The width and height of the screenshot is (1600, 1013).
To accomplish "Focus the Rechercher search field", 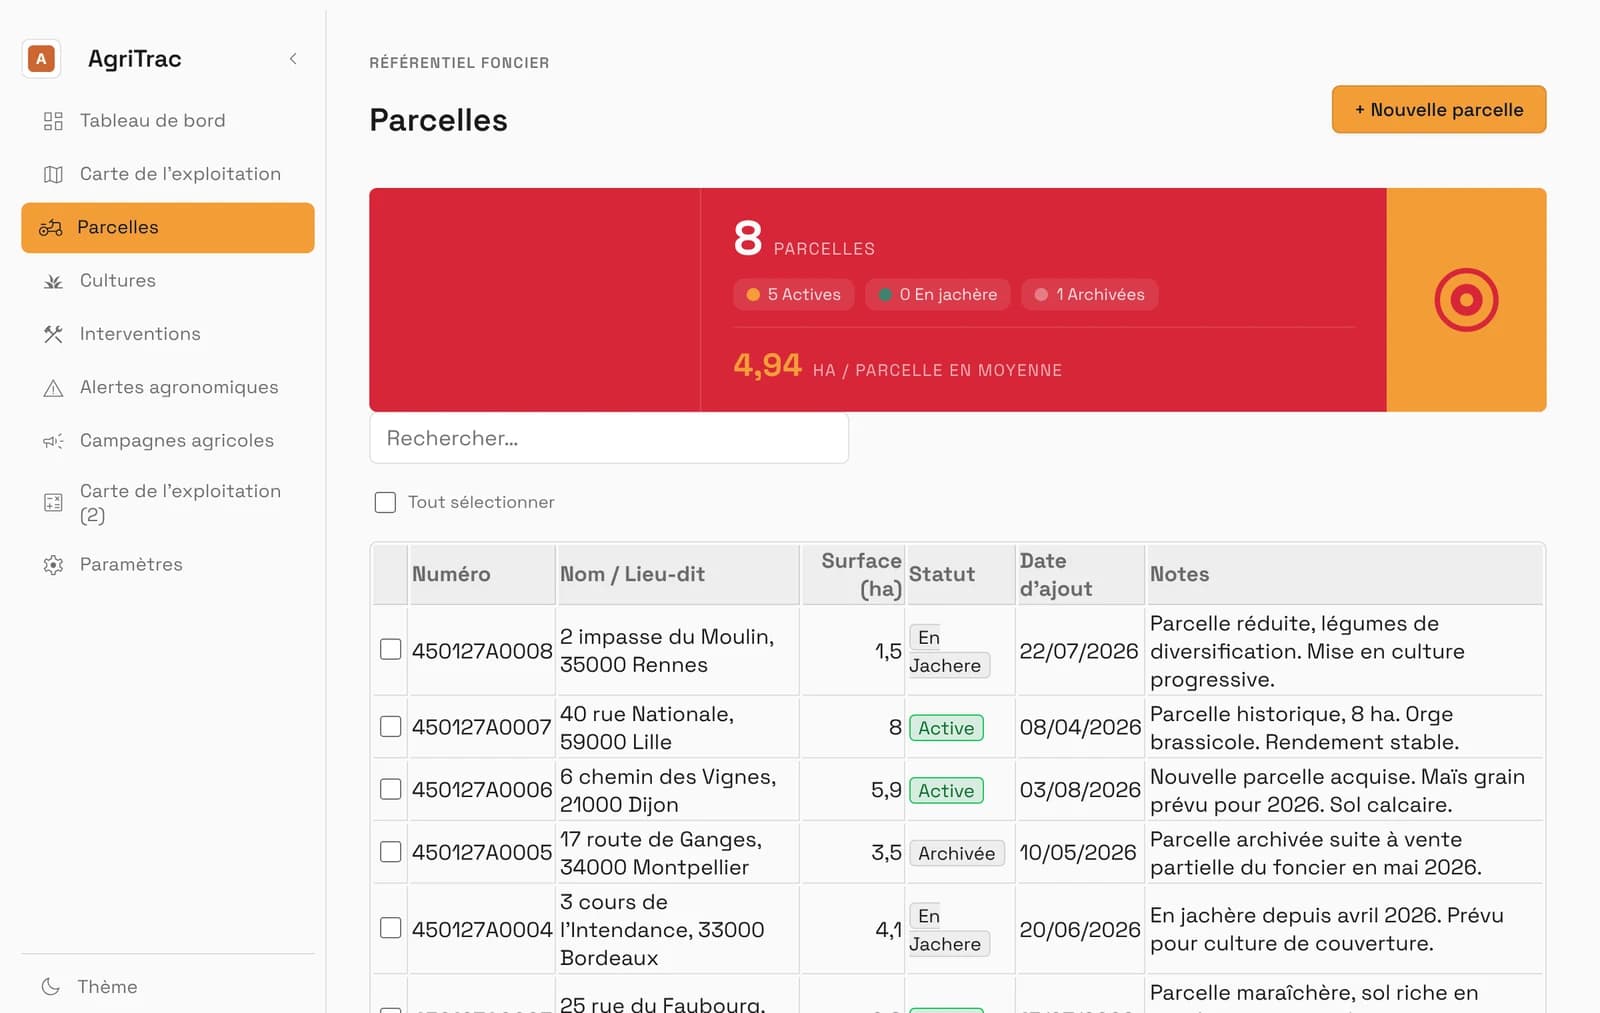I will coord(609,438).
